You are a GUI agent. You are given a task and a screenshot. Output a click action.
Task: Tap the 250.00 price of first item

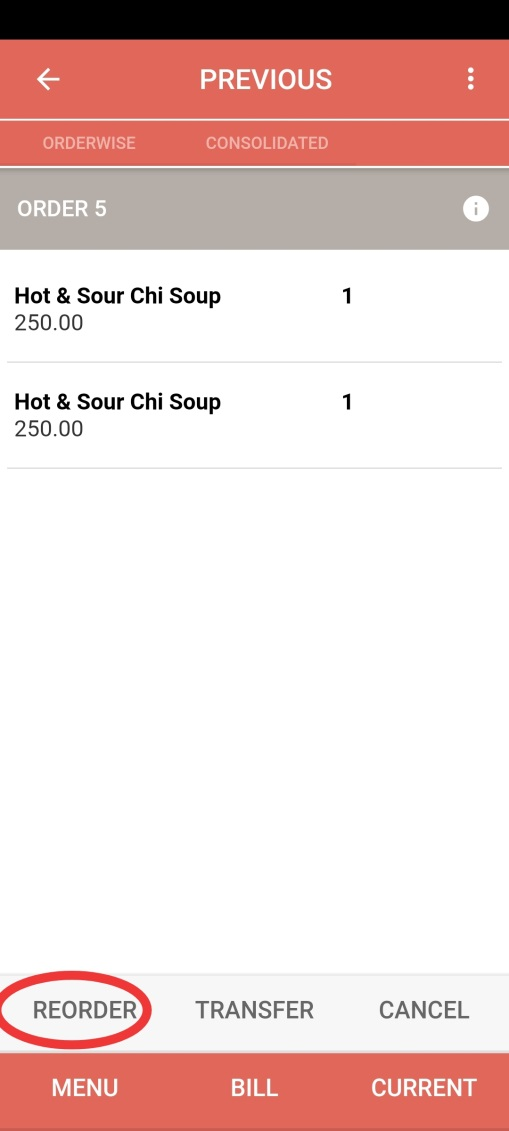click(49, 323)
